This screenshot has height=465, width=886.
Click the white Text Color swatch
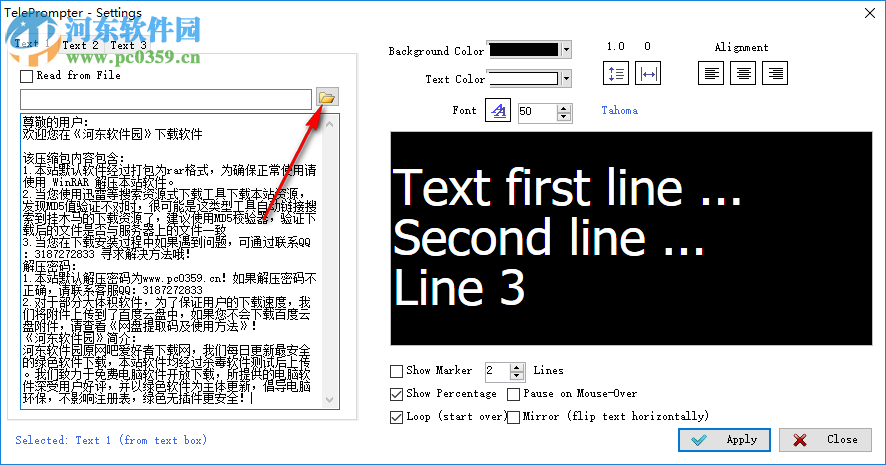524,79
